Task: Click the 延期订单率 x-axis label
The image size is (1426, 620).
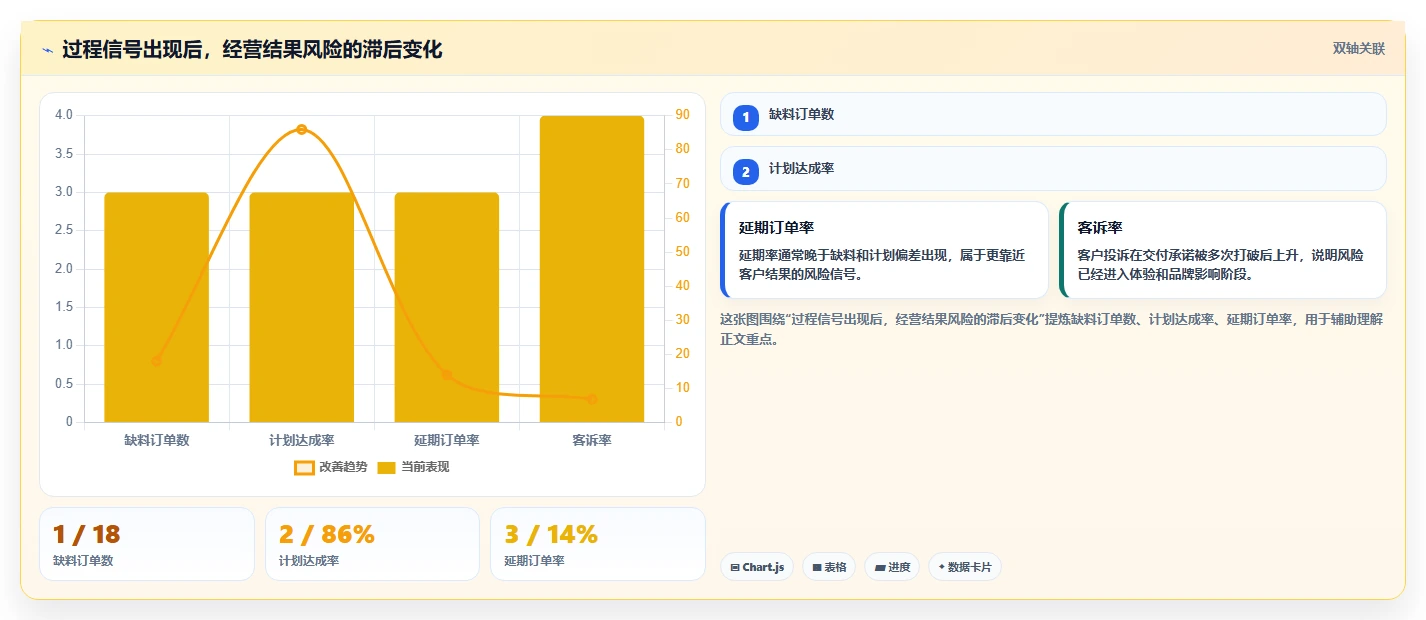Action: pyautogui.click(x=447, y=440)
